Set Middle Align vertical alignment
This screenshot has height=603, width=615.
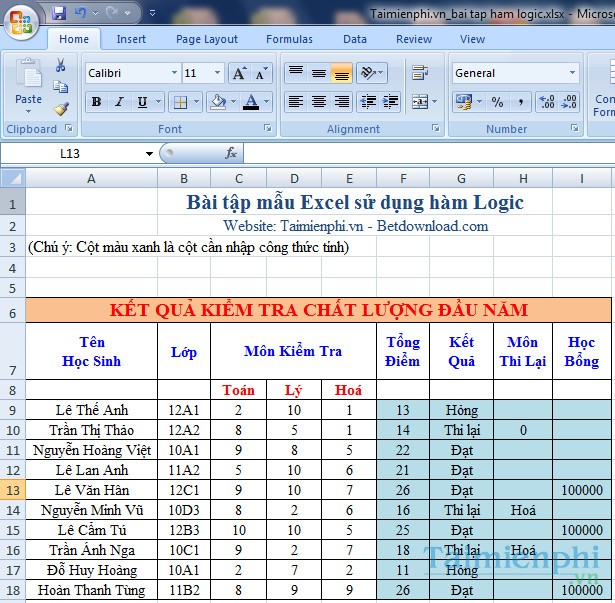click(x=319, y=73)
